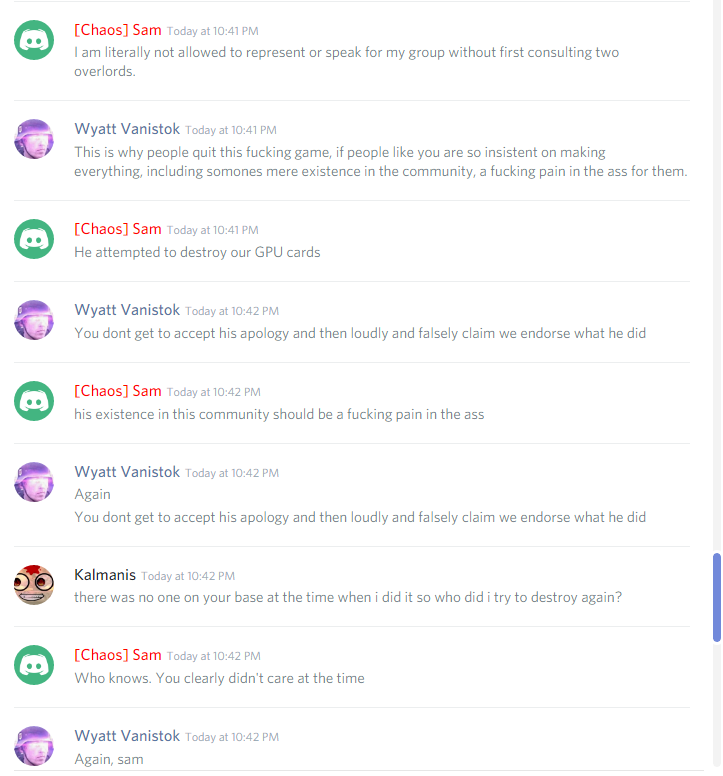The width and height of the screenshot is (723, 776).
Task: Click the [Chaos] Sam username at the top
Action: pyautogui.click(x=118, y=30)
